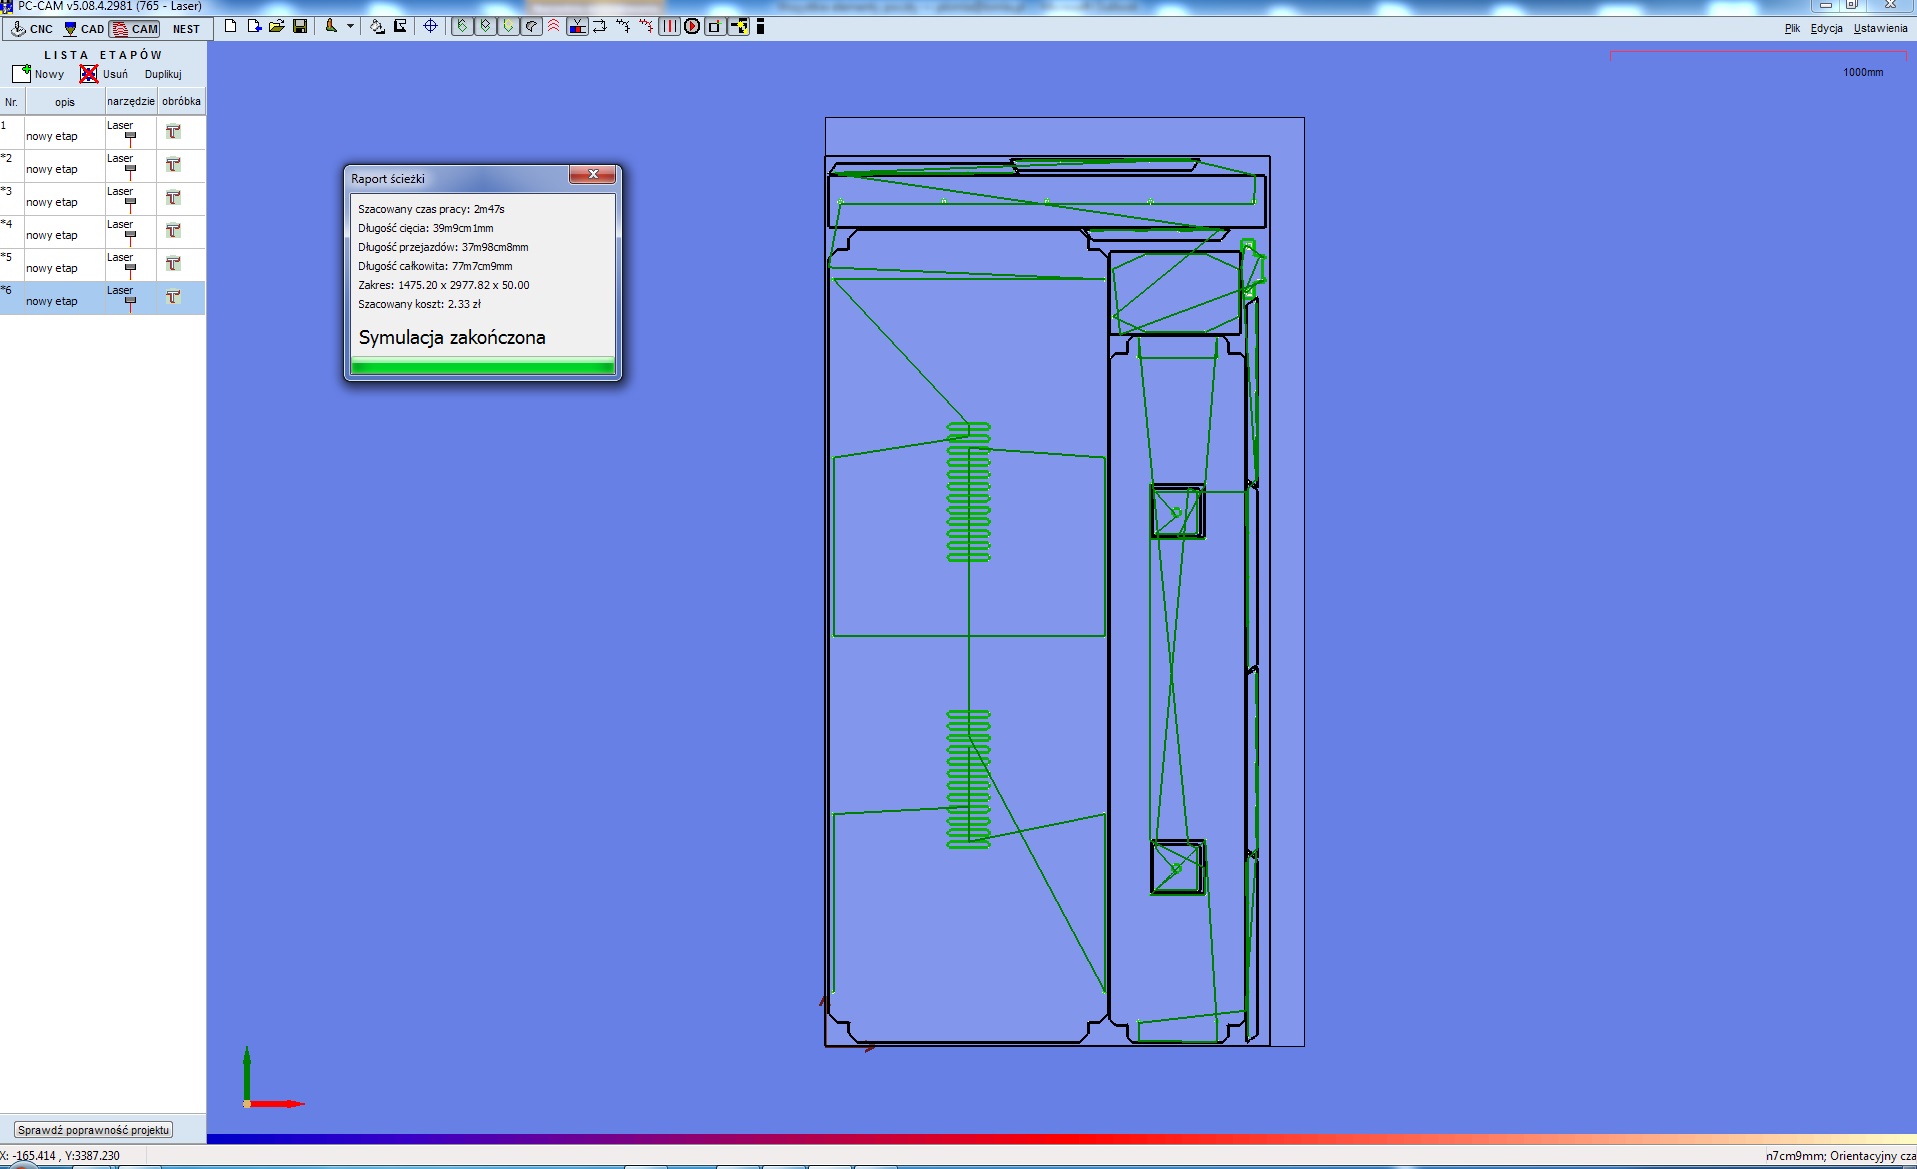
Task: Select stage row *3 nowy etap
Action: (102, 198)
